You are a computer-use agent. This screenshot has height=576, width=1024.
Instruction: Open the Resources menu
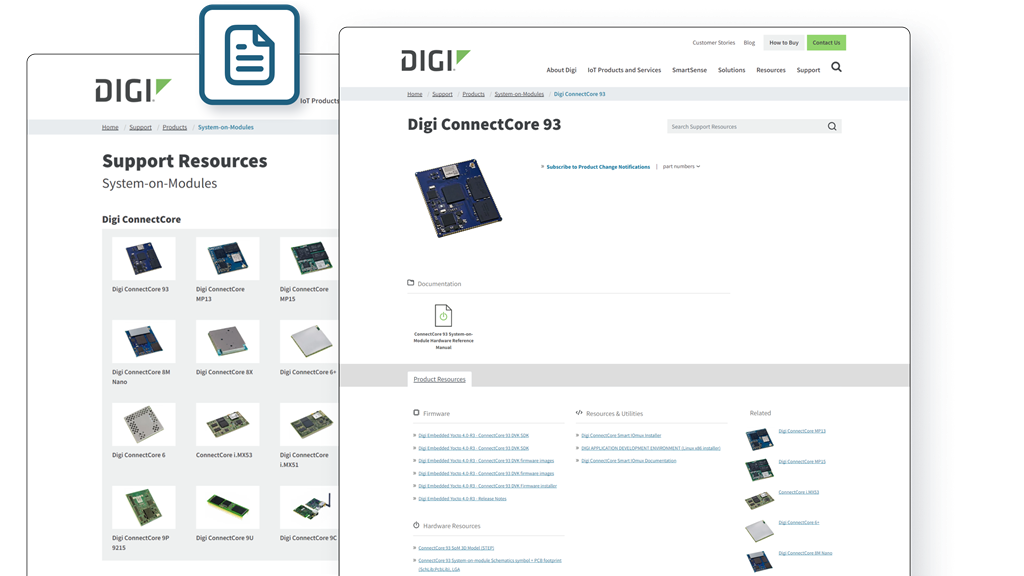pyautogui.click(x=771, y=70)
